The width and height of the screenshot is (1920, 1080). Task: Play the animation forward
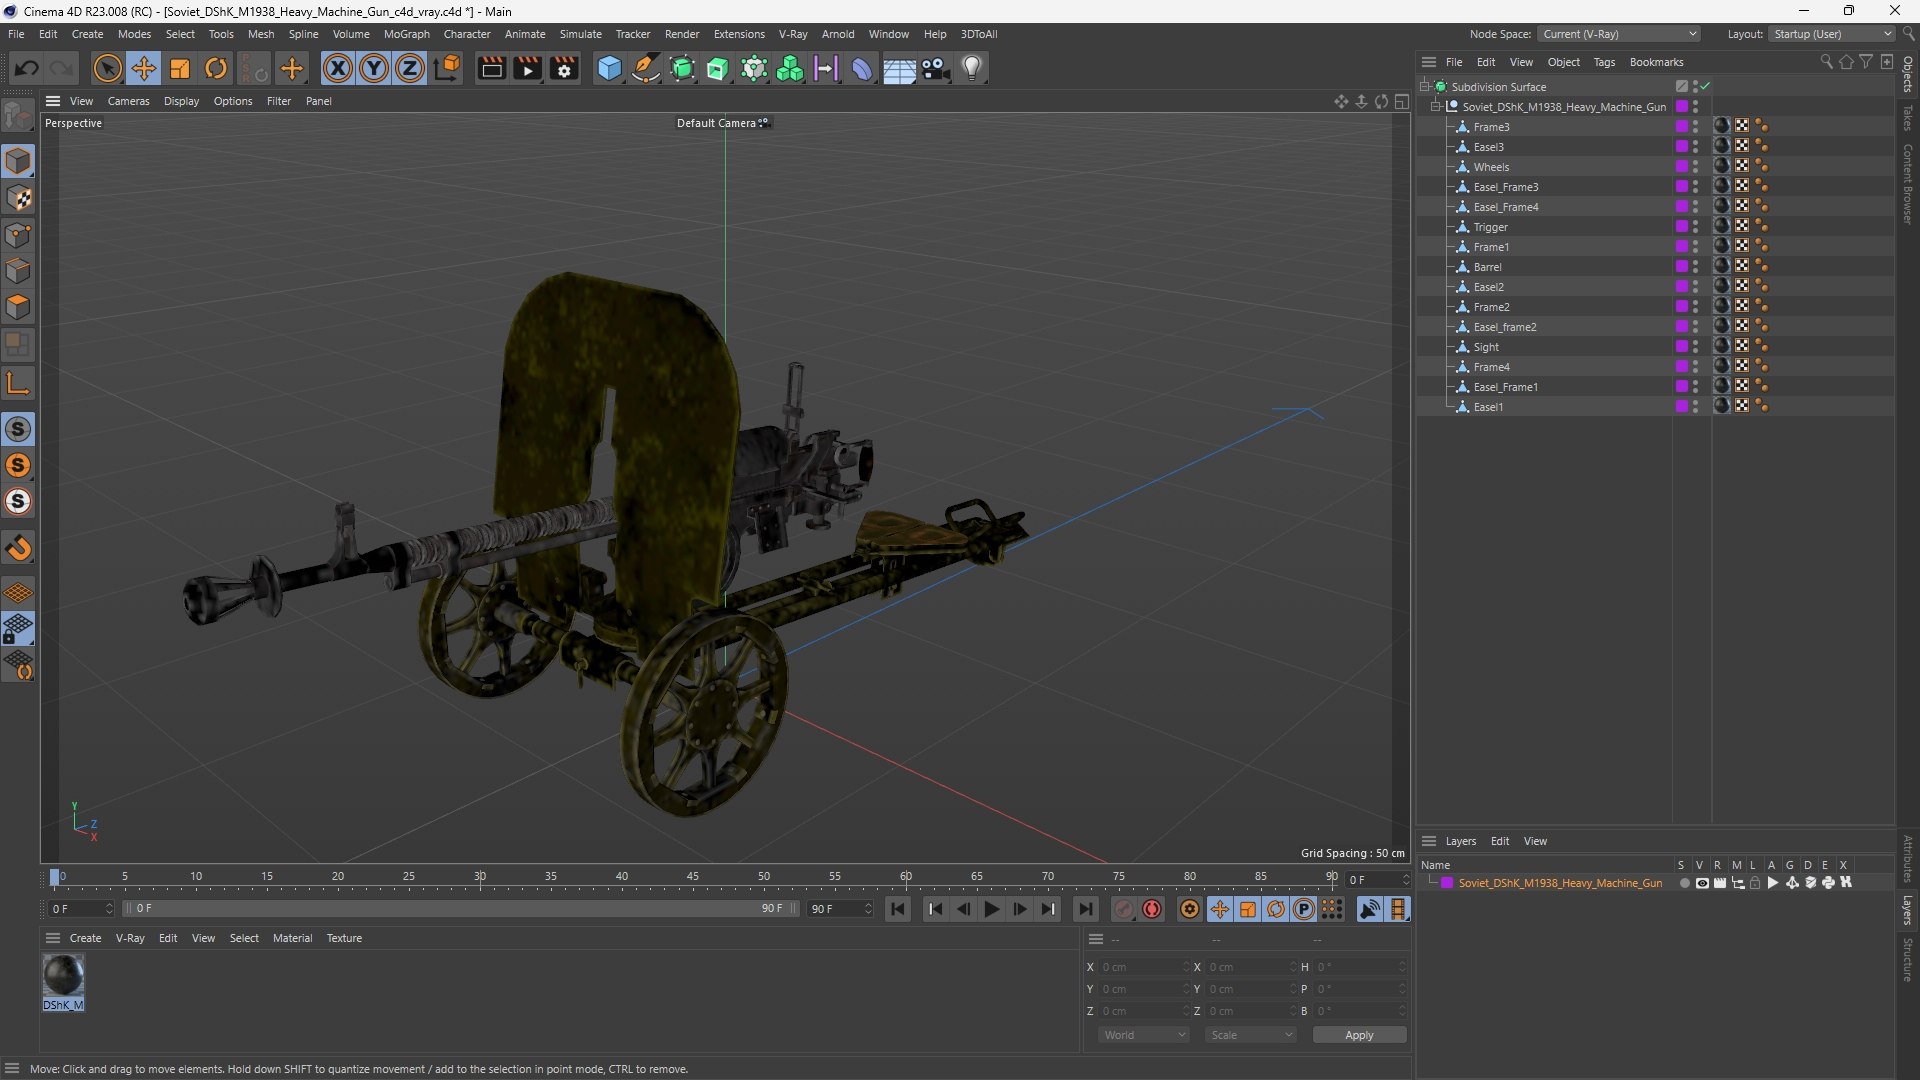click(x=991, y=909)
